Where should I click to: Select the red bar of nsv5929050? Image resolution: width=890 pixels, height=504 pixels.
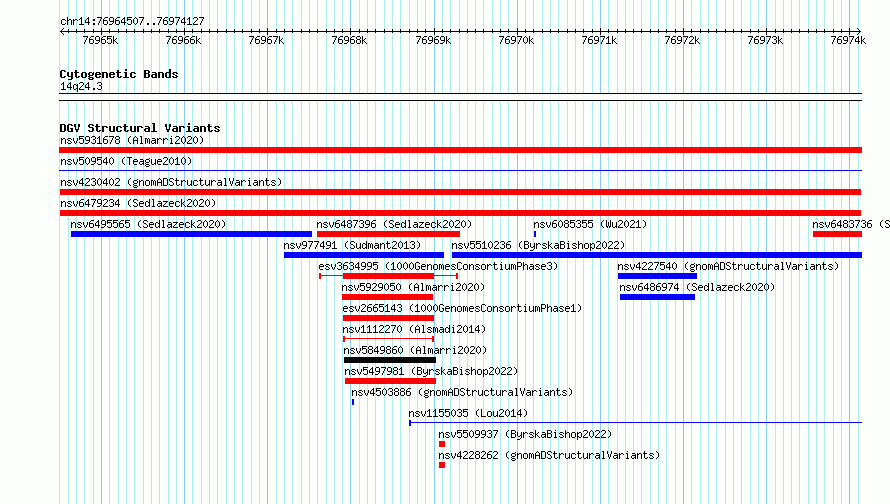pos(387,297)
